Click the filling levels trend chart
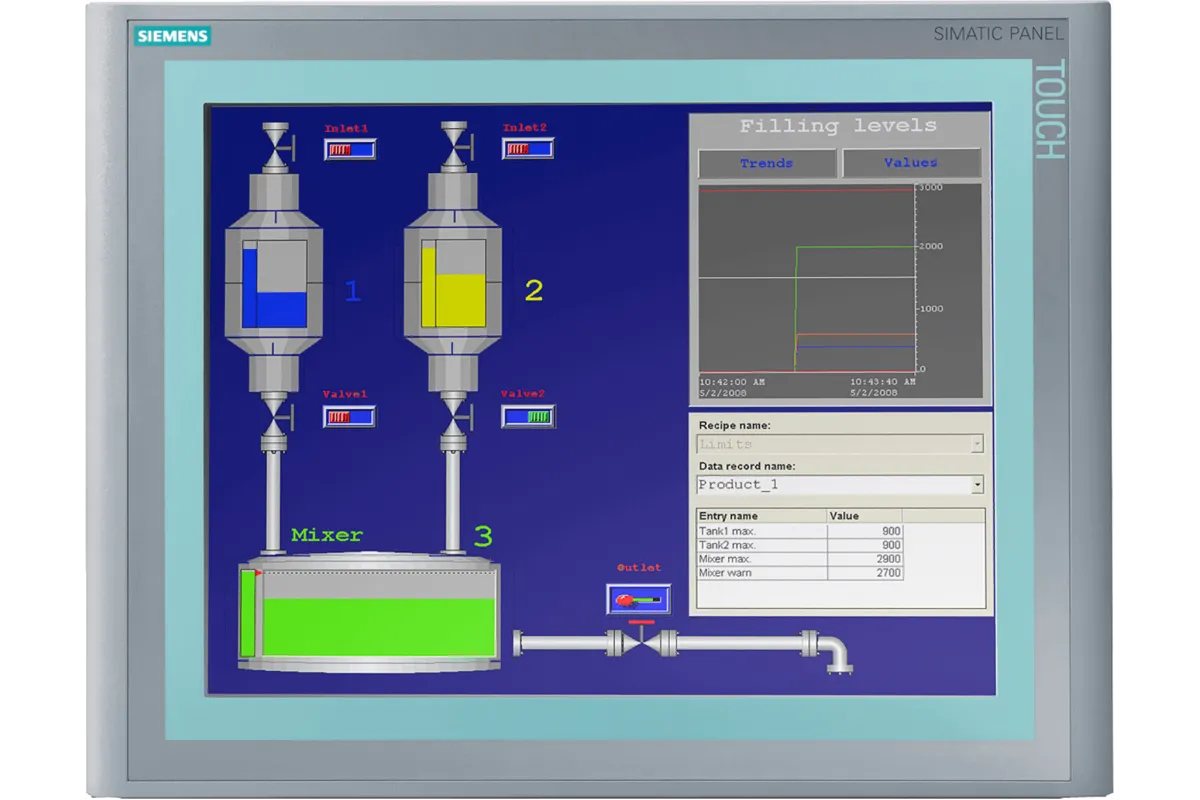 806,280
